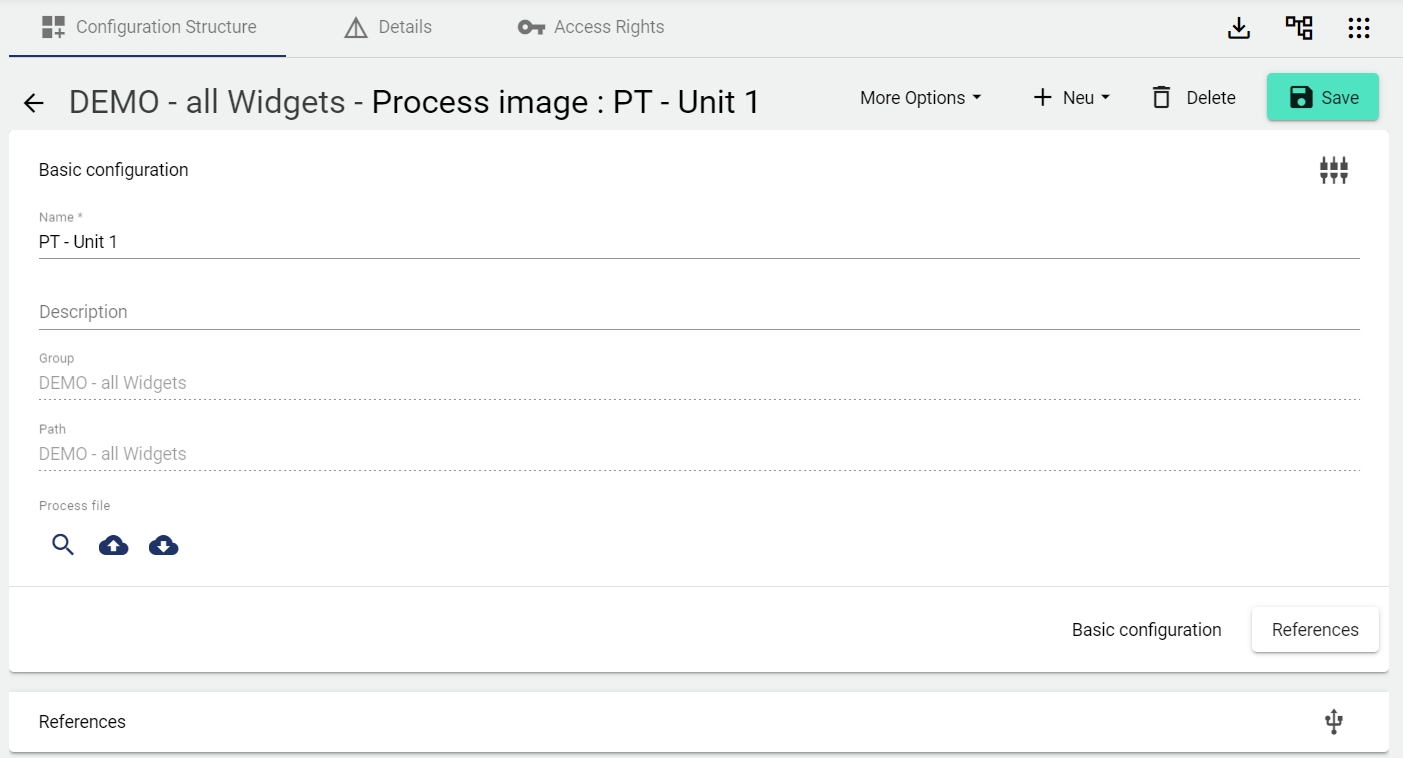This screenshot has width=1403, height=758.
Task: Click the back arrow icon
Action: coord(34,103)
